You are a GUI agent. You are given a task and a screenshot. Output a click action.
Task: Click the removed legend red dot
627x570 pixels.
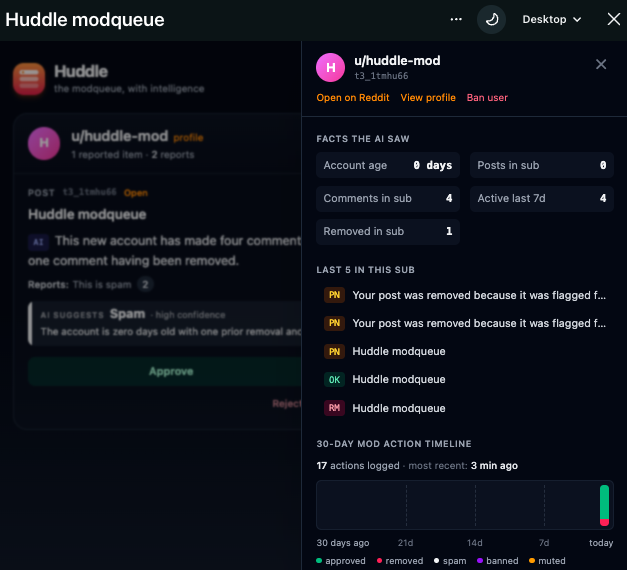click(x=379, y=561)
